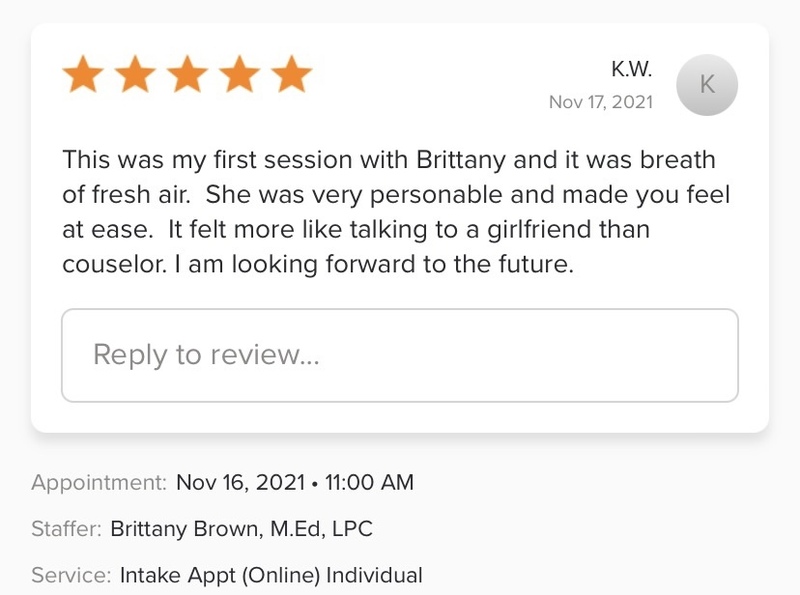Click the fourth orange rating star
Image resolution: width=800 pixels, height=595 pixels.
(240, 76)
